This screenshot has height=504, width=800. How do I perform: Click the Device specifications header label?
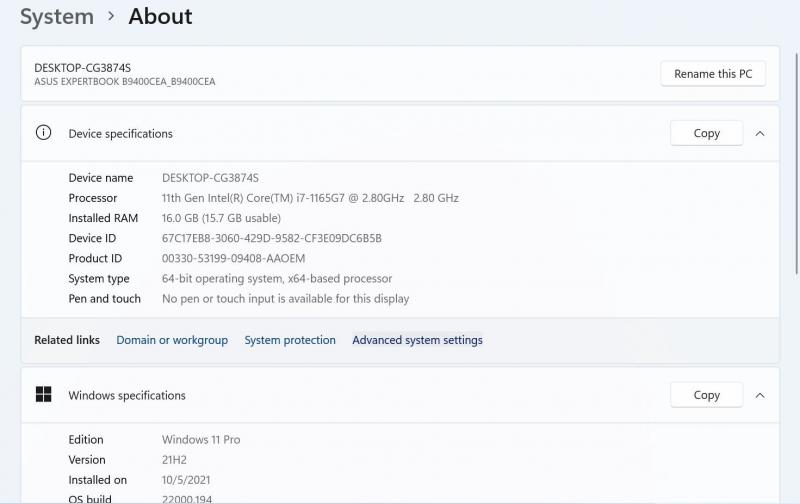coord(120,133)
